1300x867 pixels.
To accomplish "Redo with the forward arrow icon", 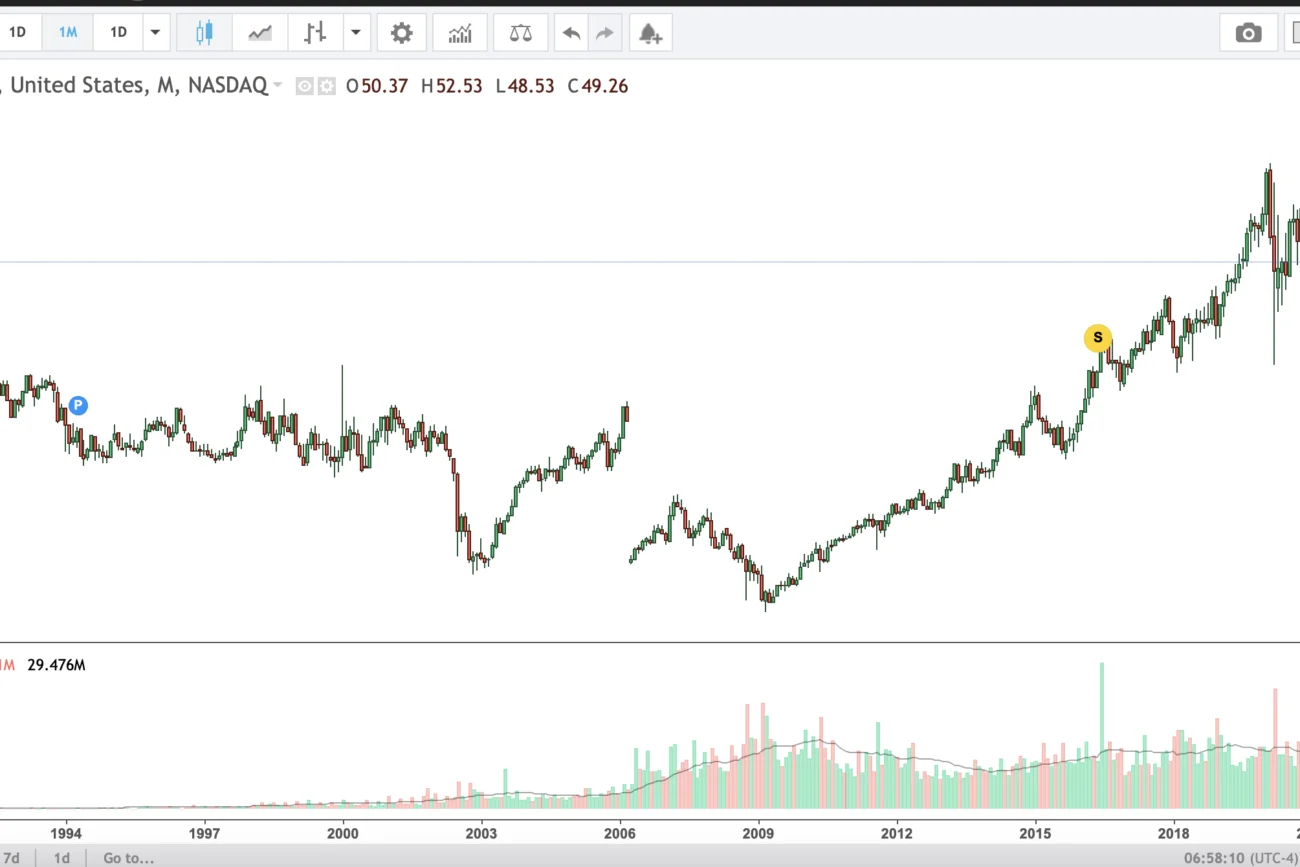I will pyautogui.click(x=604, y=33).
